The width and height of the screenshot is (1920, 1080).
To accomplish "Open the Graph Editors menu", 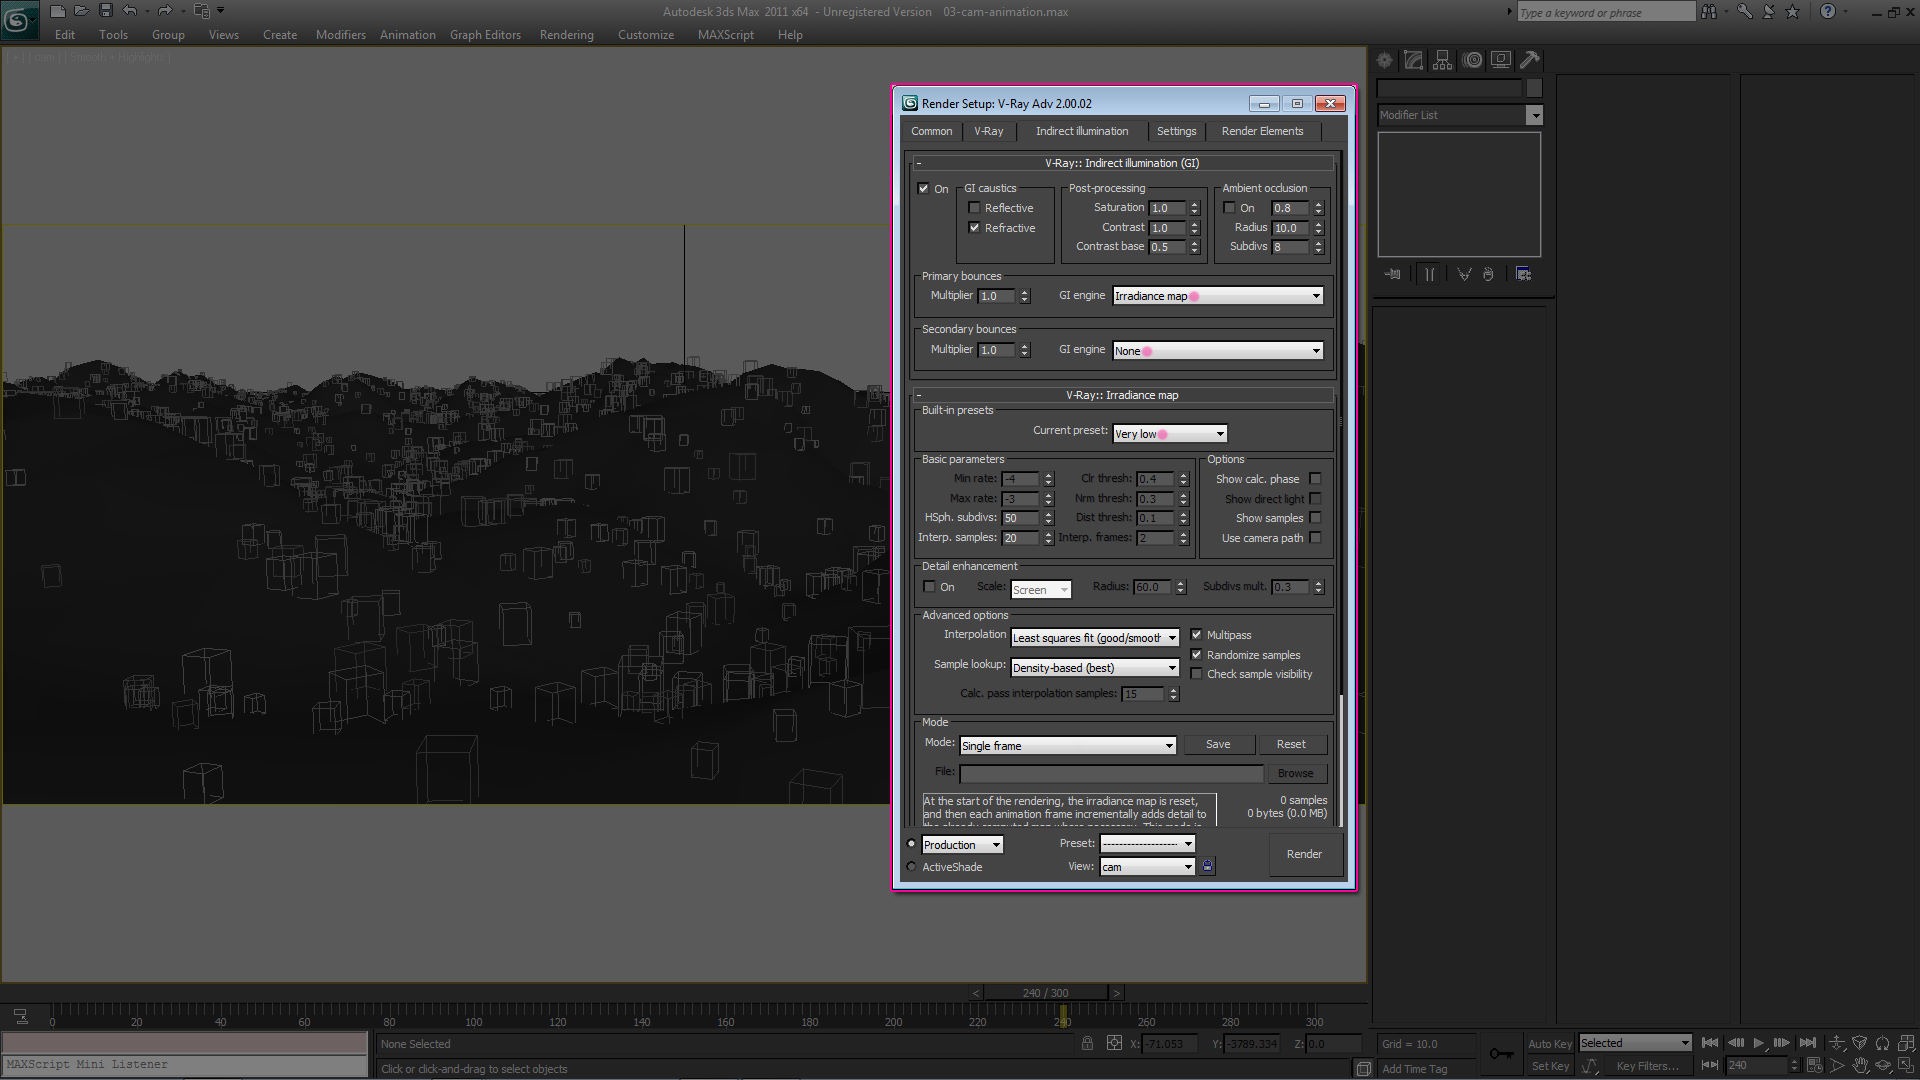I will pos(485,35).
